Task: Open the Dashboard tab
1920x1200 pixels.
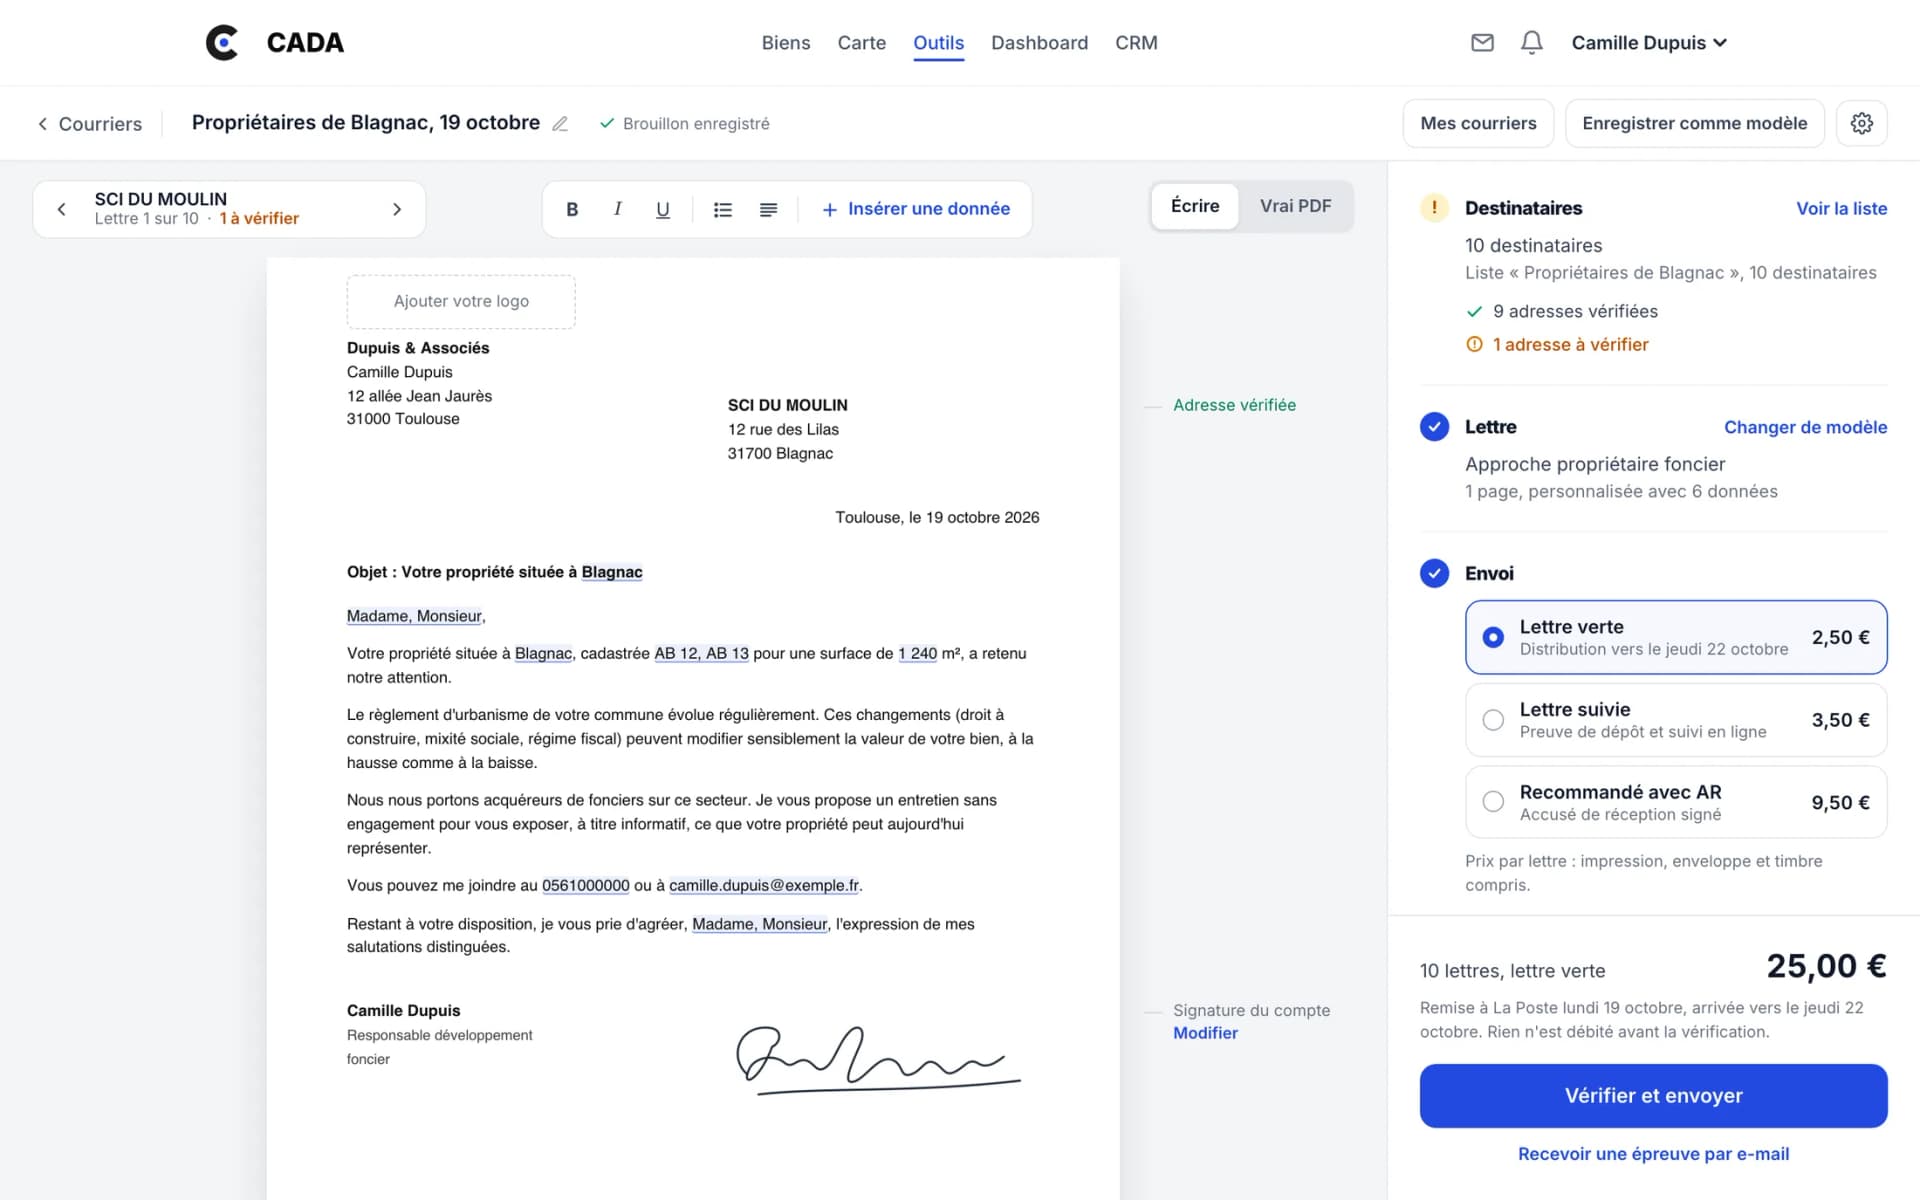Action: pos(1039,43)
